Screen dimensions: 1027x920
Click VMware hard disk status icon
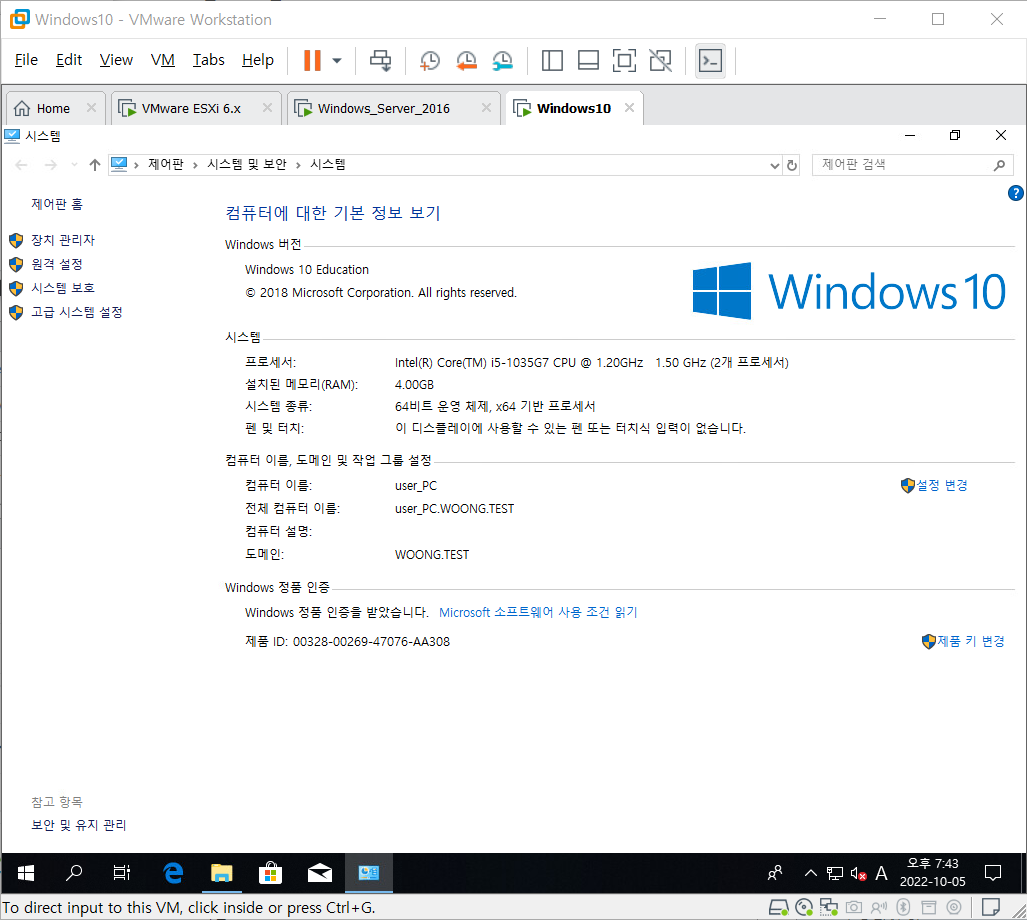(x=778, y=908)
